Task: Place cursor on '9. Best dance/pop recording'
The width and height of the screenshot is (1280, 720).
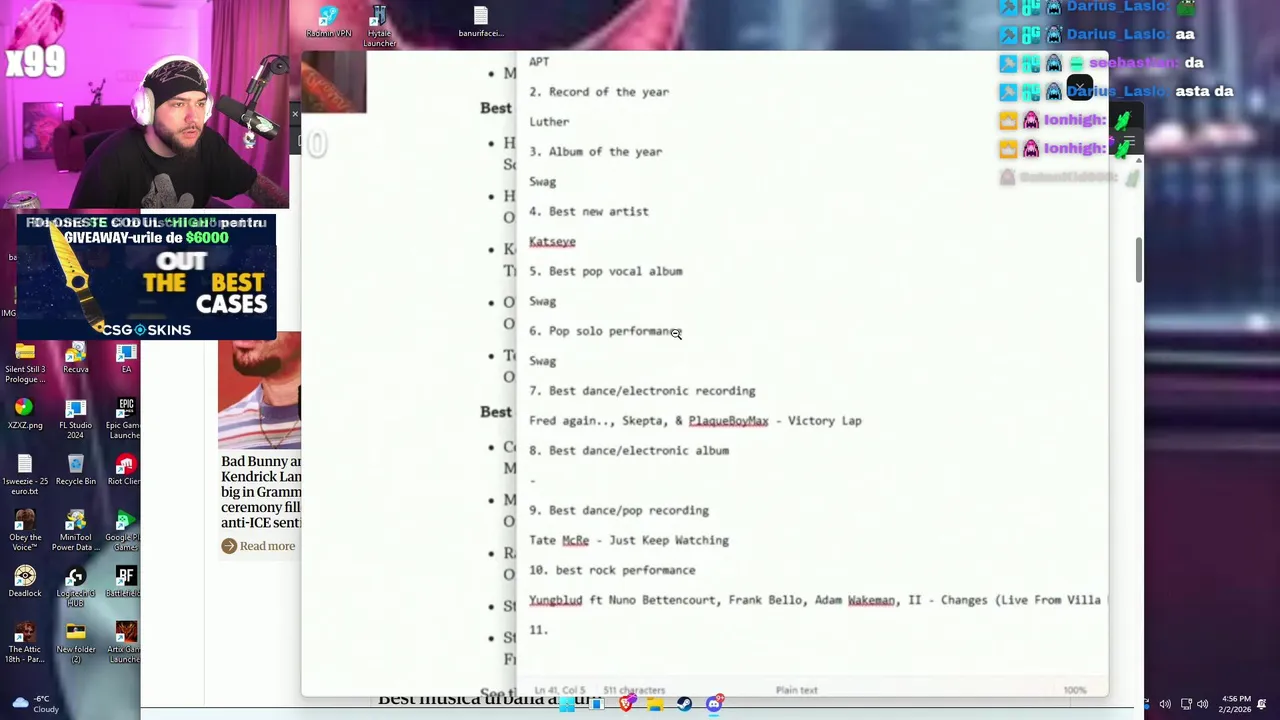Action: point(619,511)
